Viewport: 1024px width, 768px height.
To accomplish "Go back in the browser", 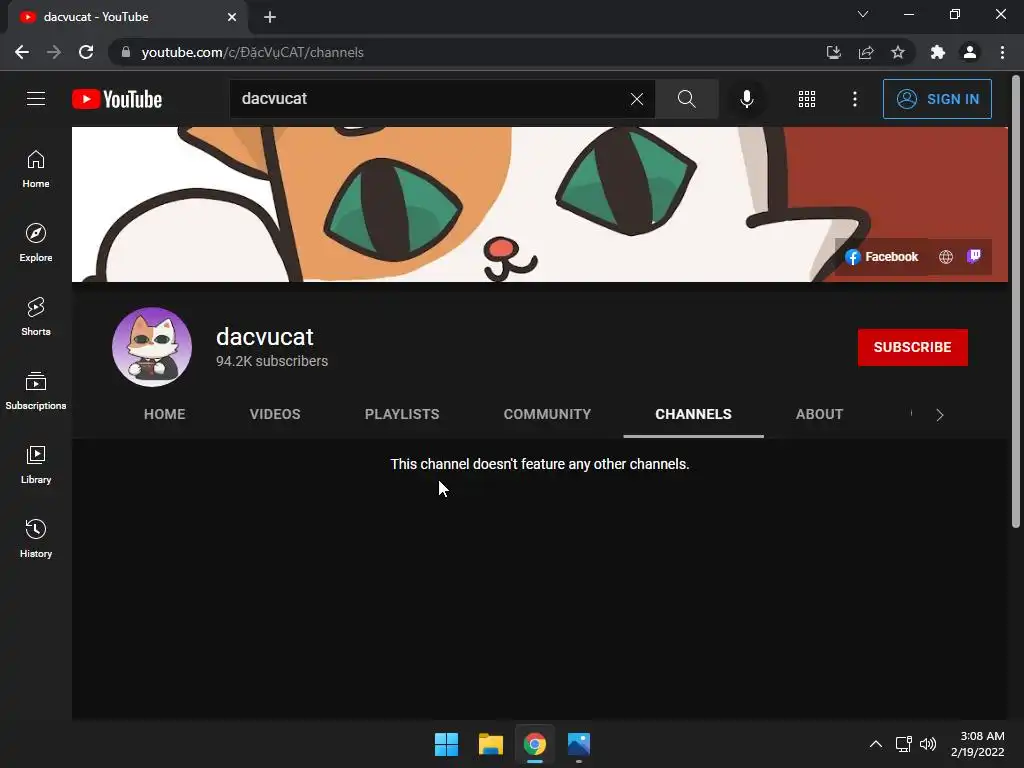I will pos(22,52).
